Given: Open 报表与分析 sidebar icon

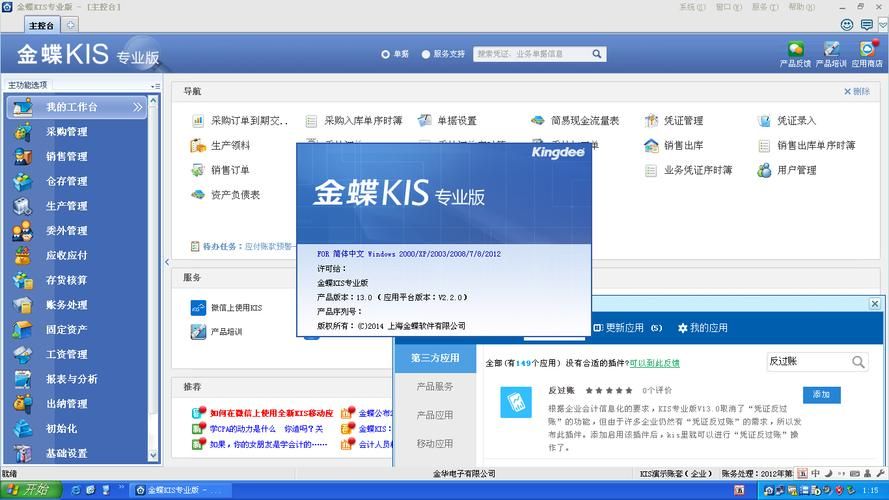Looking at the screenshot, I should [x=23, y=379].
